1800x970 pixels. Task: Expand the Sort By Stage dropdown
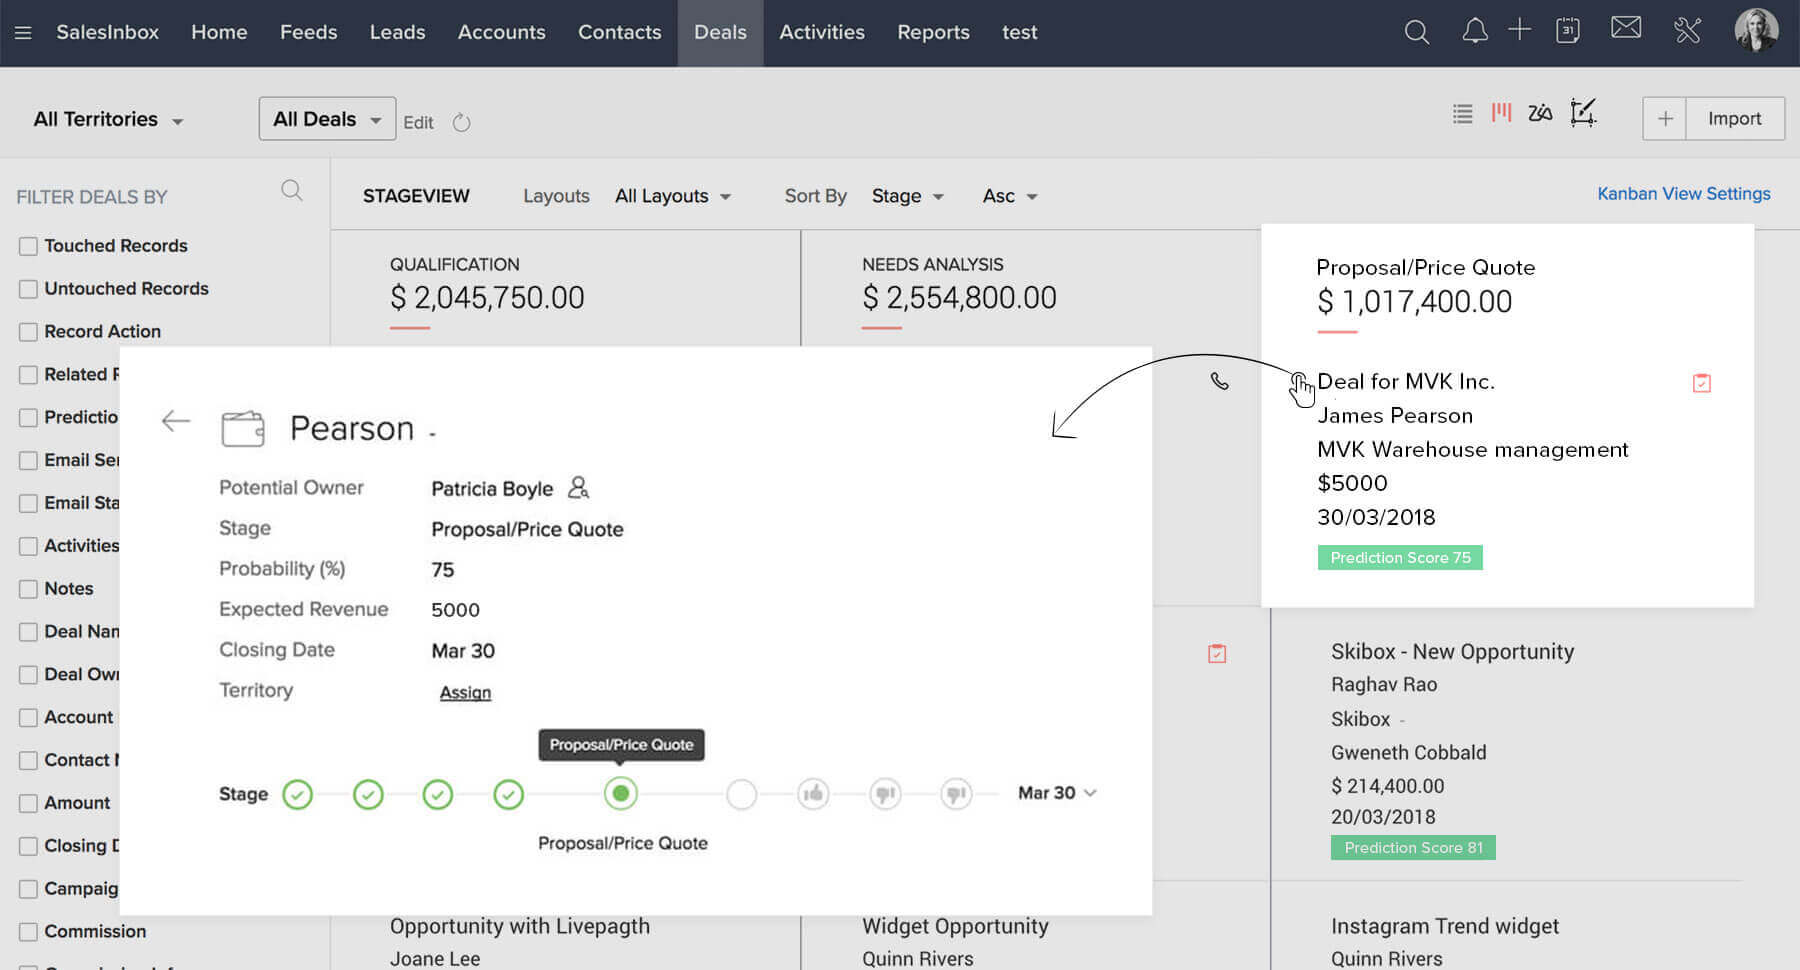(907, 196)
